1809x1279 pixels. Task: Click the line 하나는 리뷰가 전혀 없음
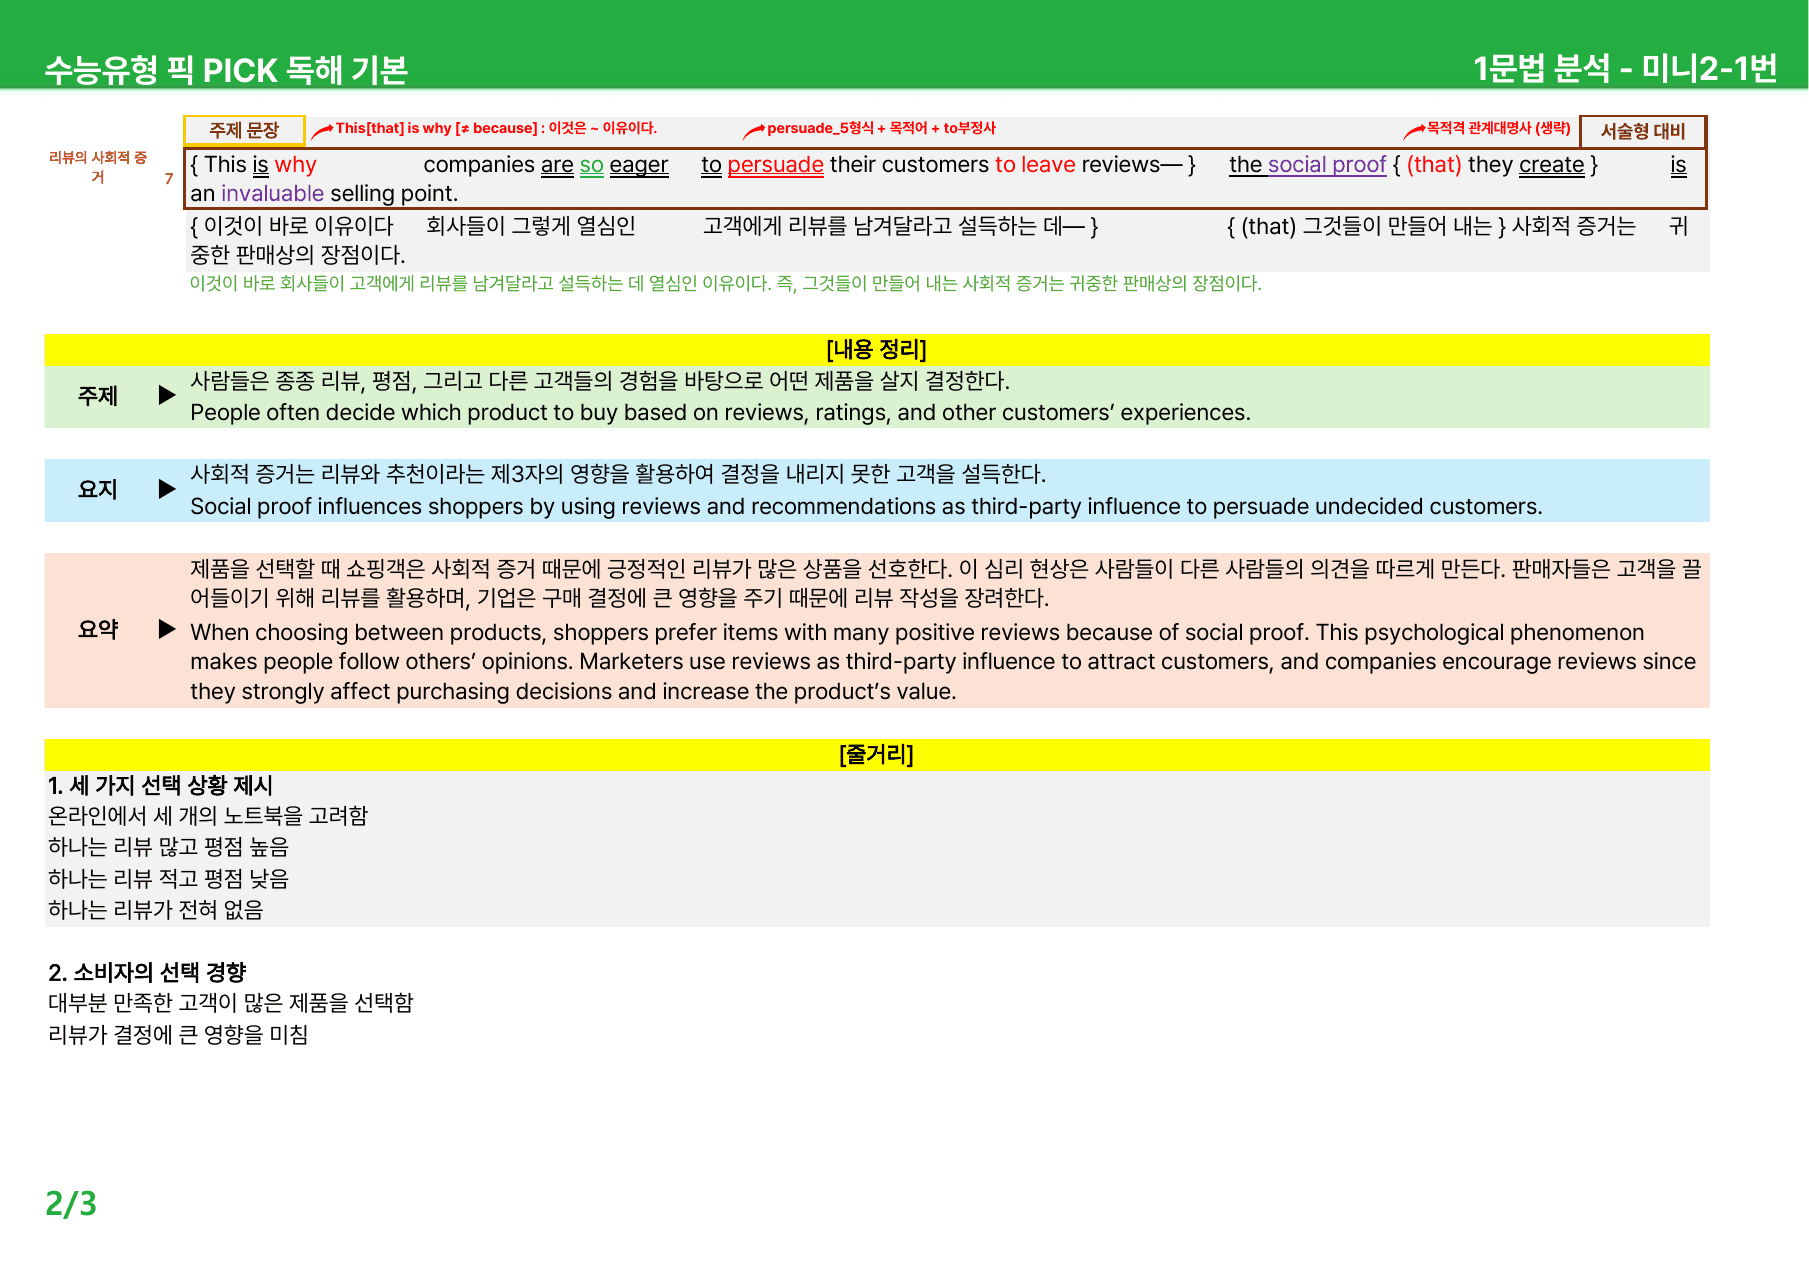tap(156, 910)
